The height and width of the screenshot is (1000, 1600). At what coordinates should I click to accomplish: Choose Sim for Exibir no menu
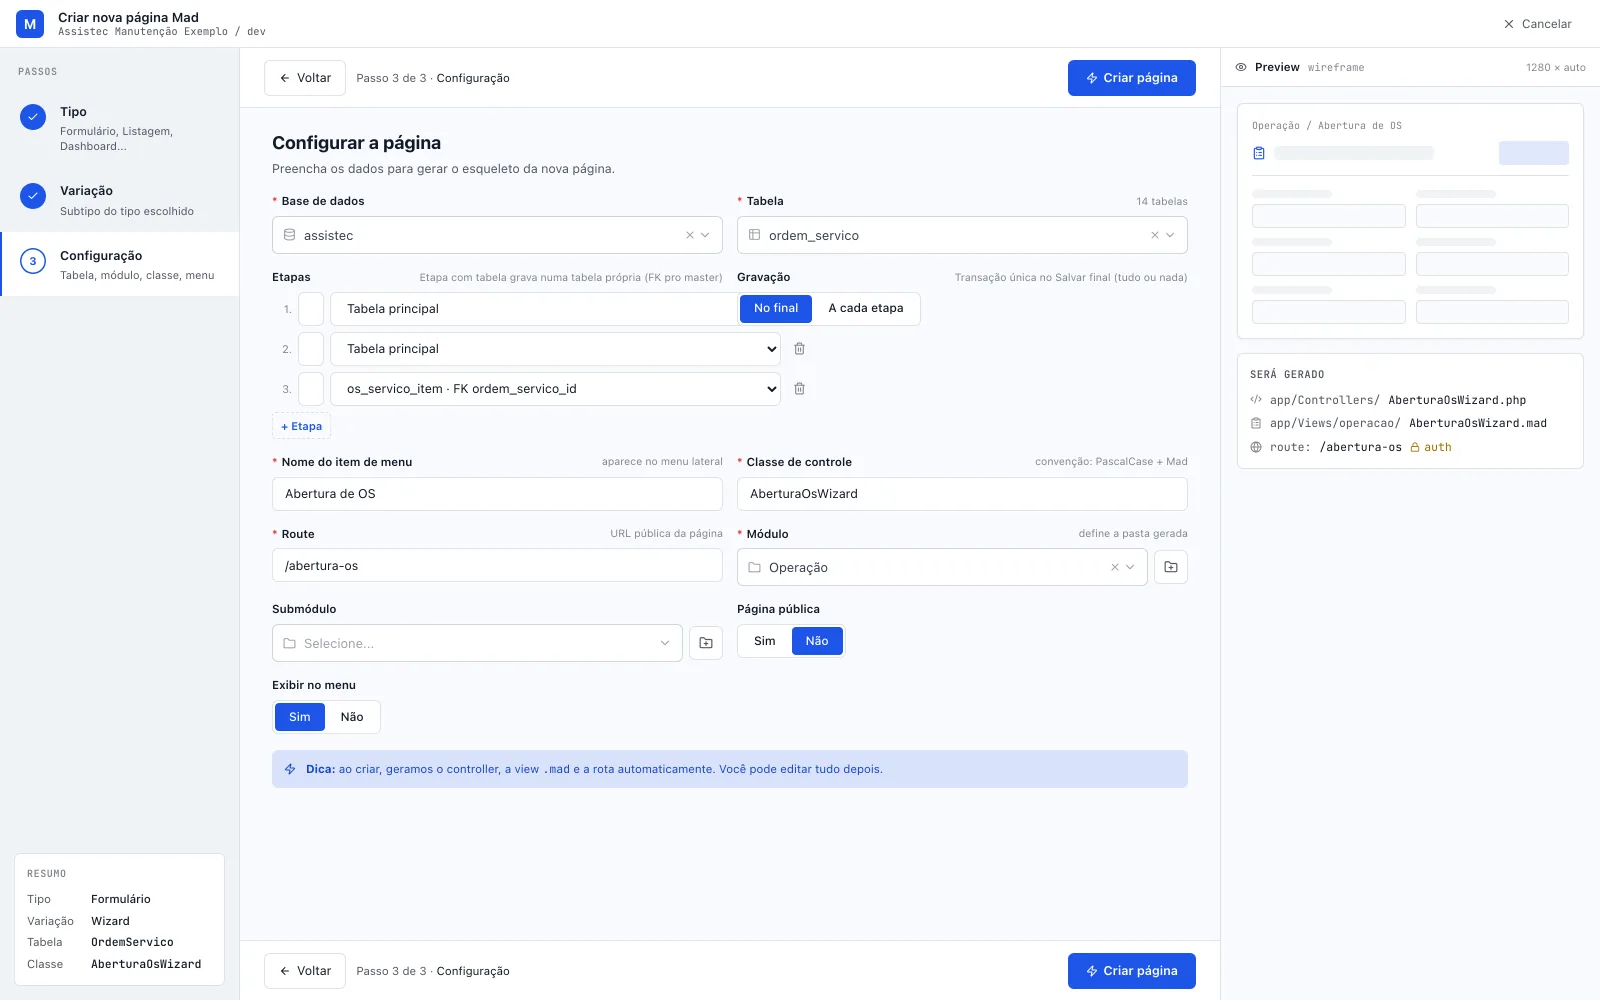[300, 717]
